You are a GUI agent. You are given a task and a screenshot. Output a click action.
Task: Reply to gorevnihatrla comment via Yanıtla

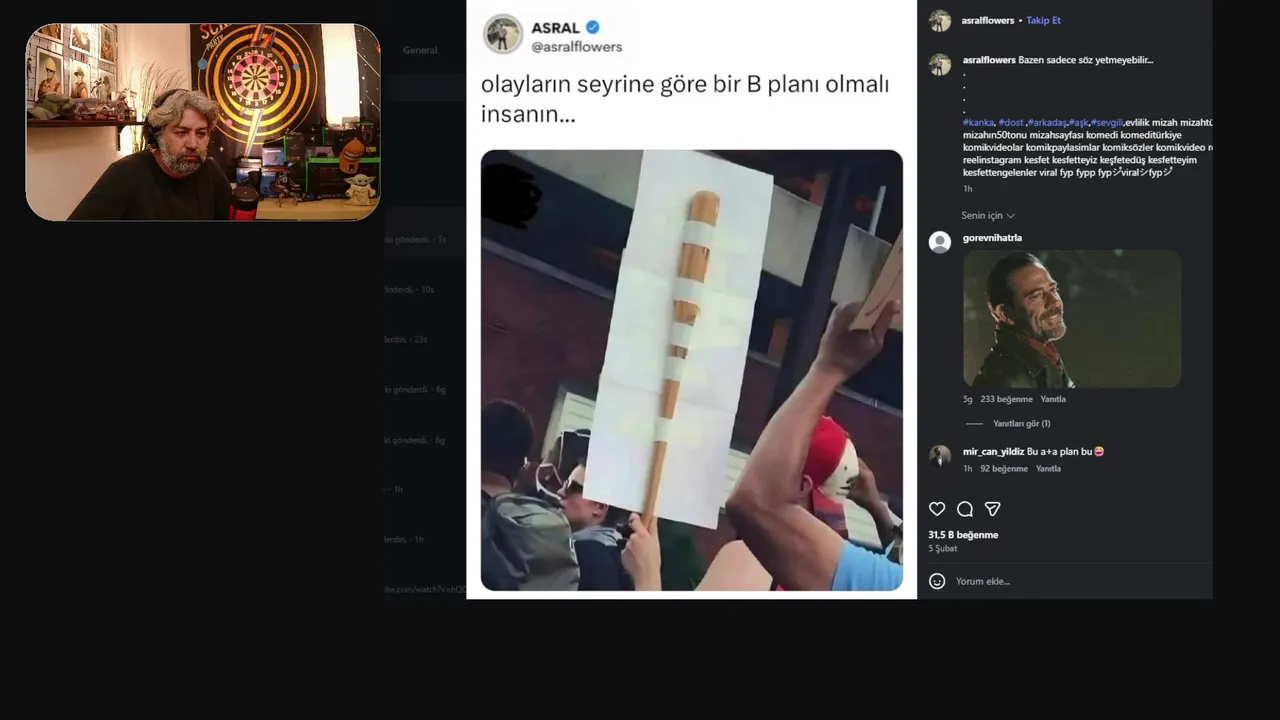tap(1053, 399)
